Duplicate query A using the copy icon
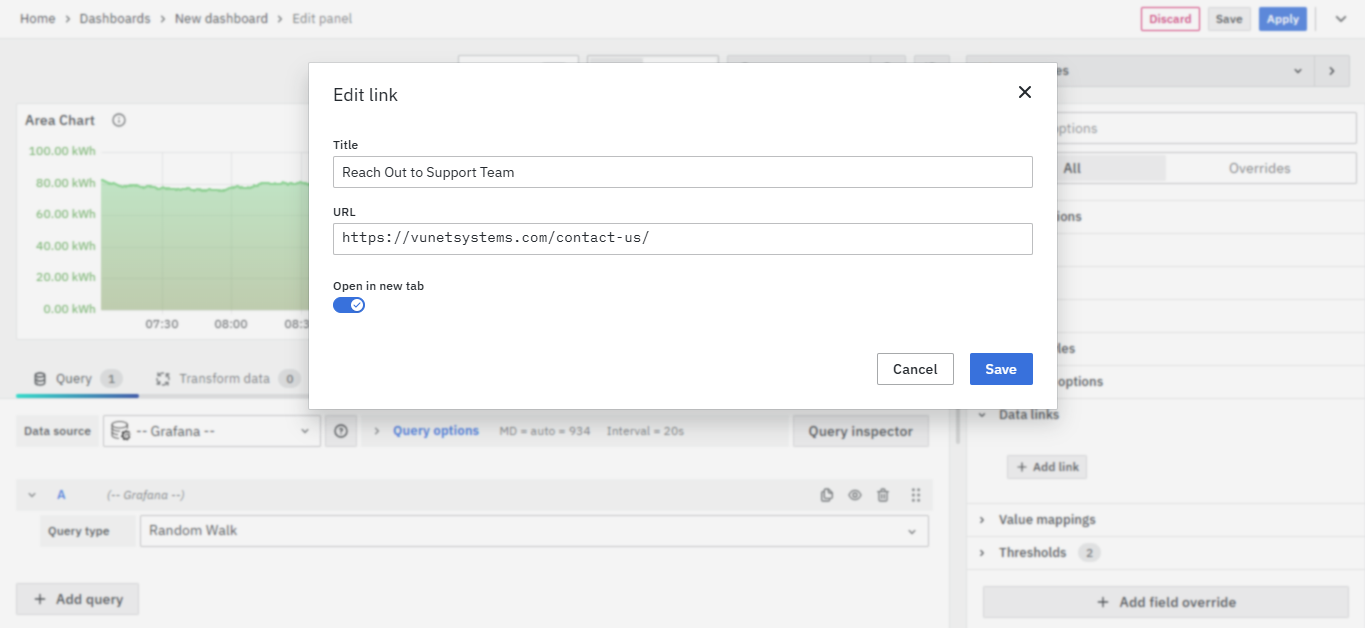 827,495
